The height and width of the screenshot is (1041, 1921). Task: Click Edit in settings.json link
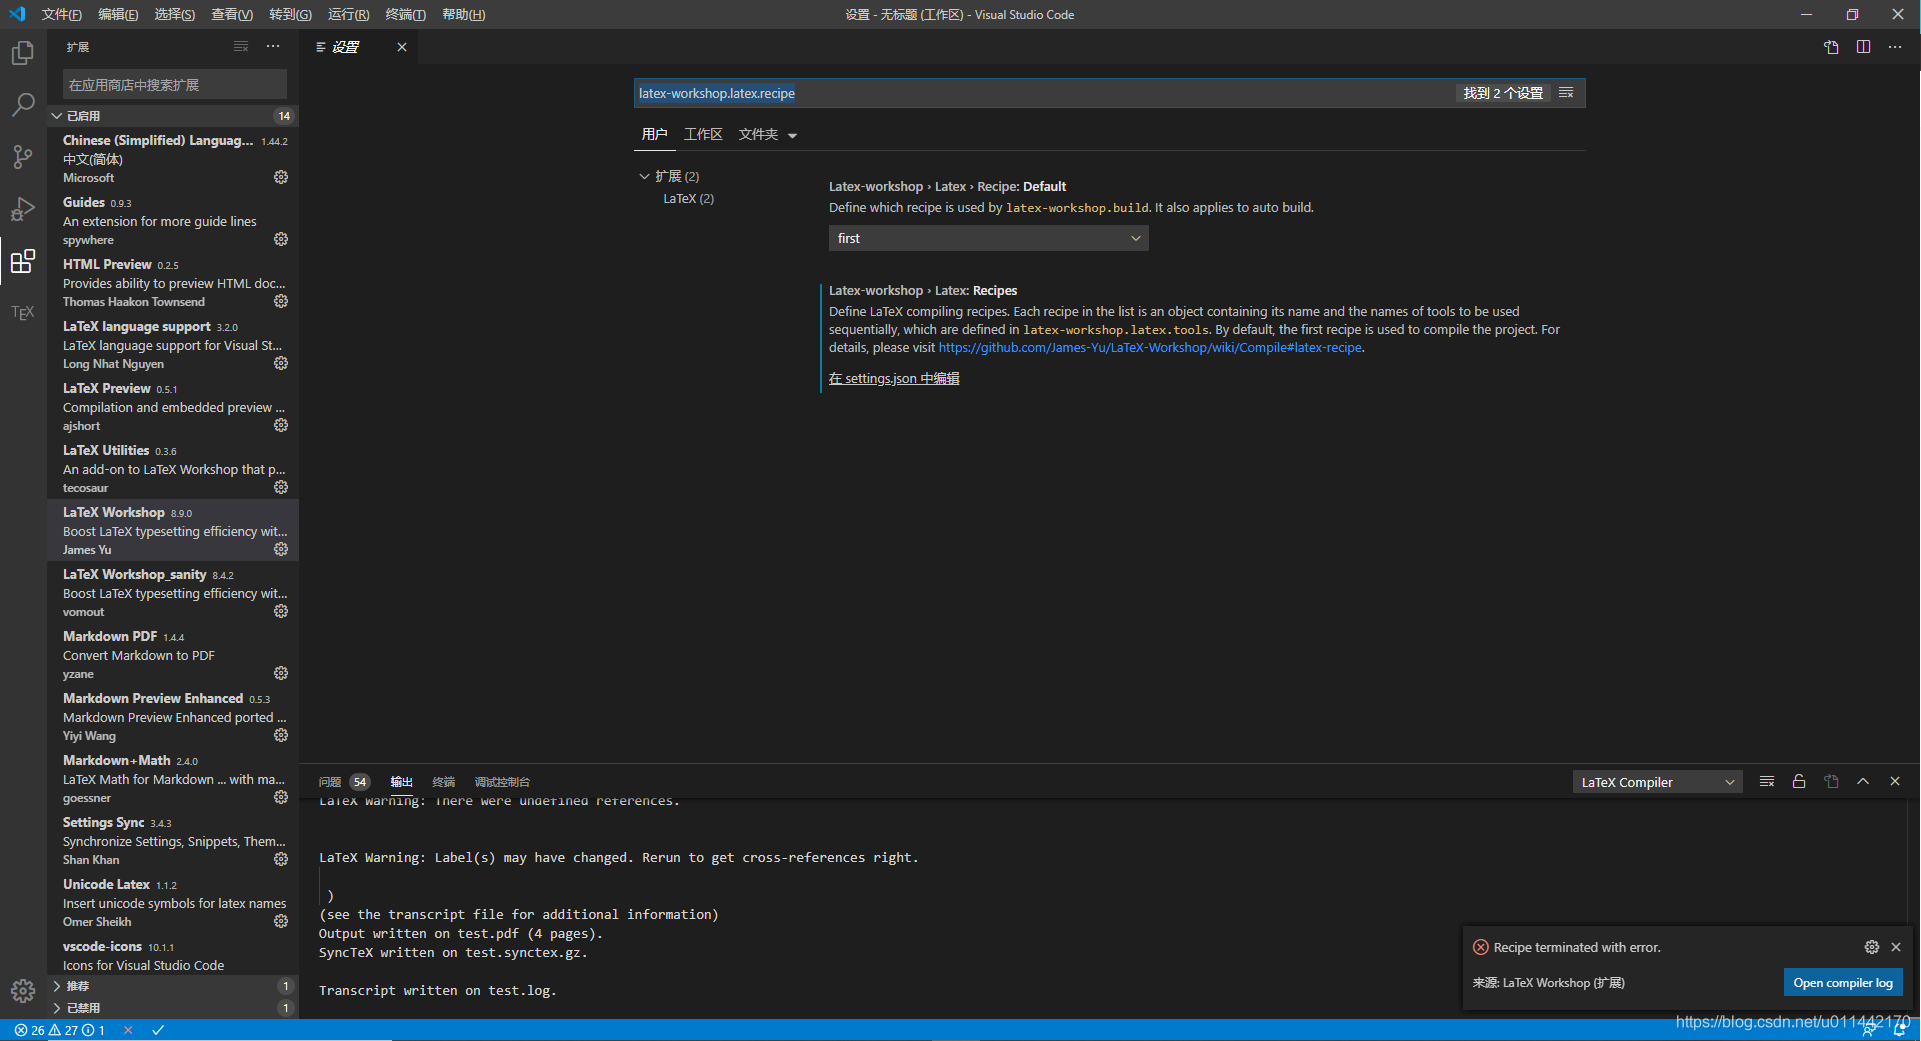pos(894,378)
